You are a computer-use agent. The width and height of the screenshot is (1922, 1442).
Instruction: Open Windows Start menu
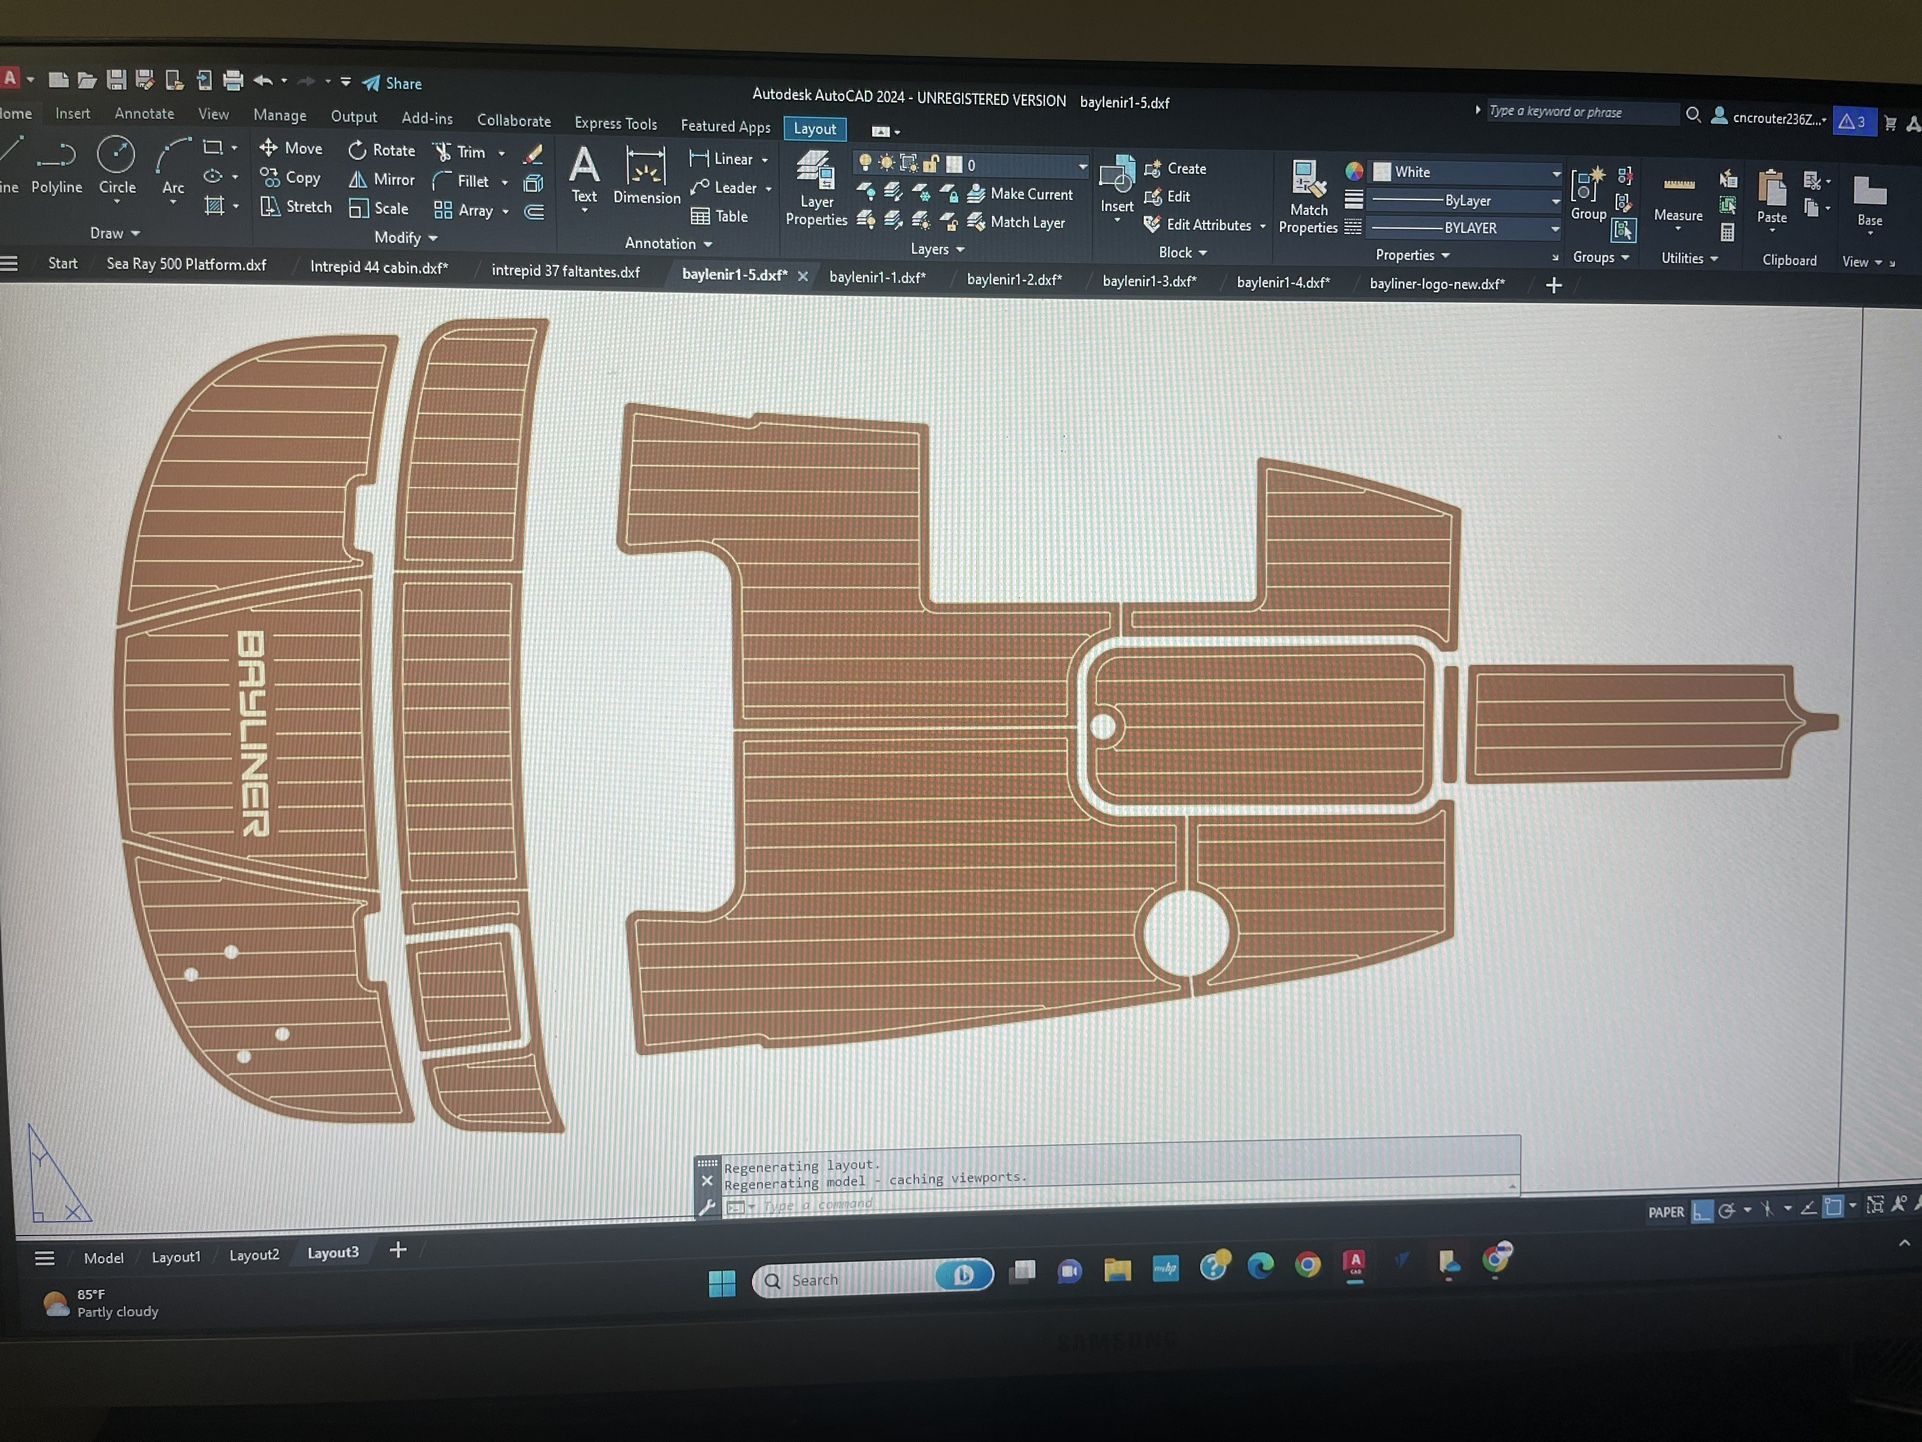pyautogui.click(x=721, y=1282)
